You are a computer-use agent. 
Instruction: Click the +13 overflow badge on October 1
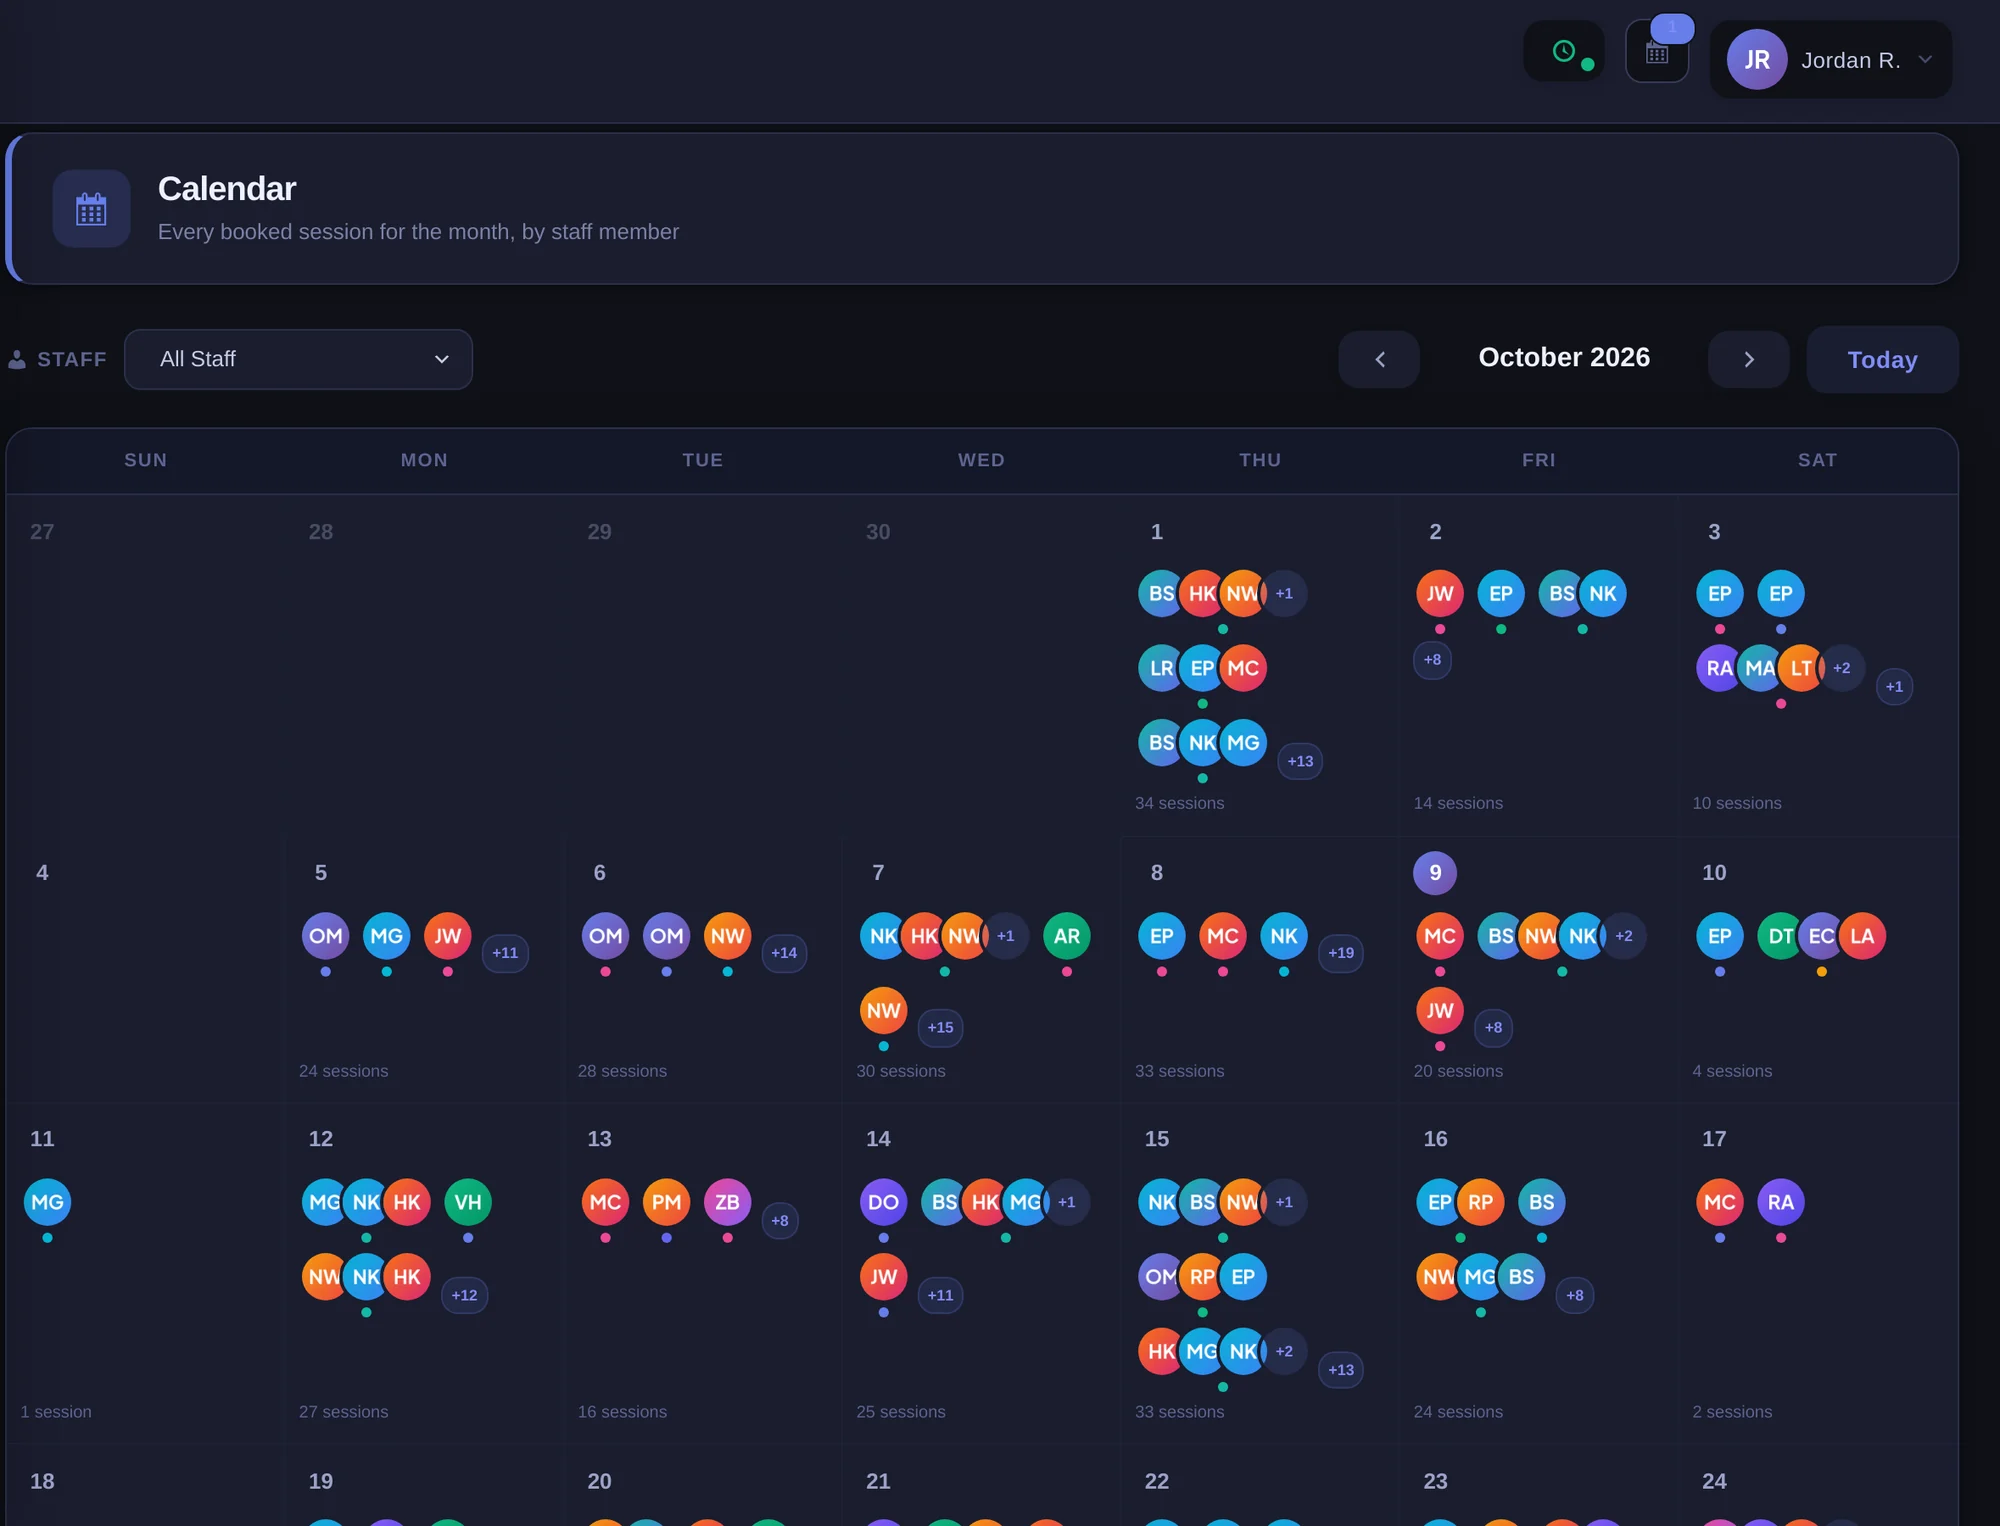(x=1300, y=761)
